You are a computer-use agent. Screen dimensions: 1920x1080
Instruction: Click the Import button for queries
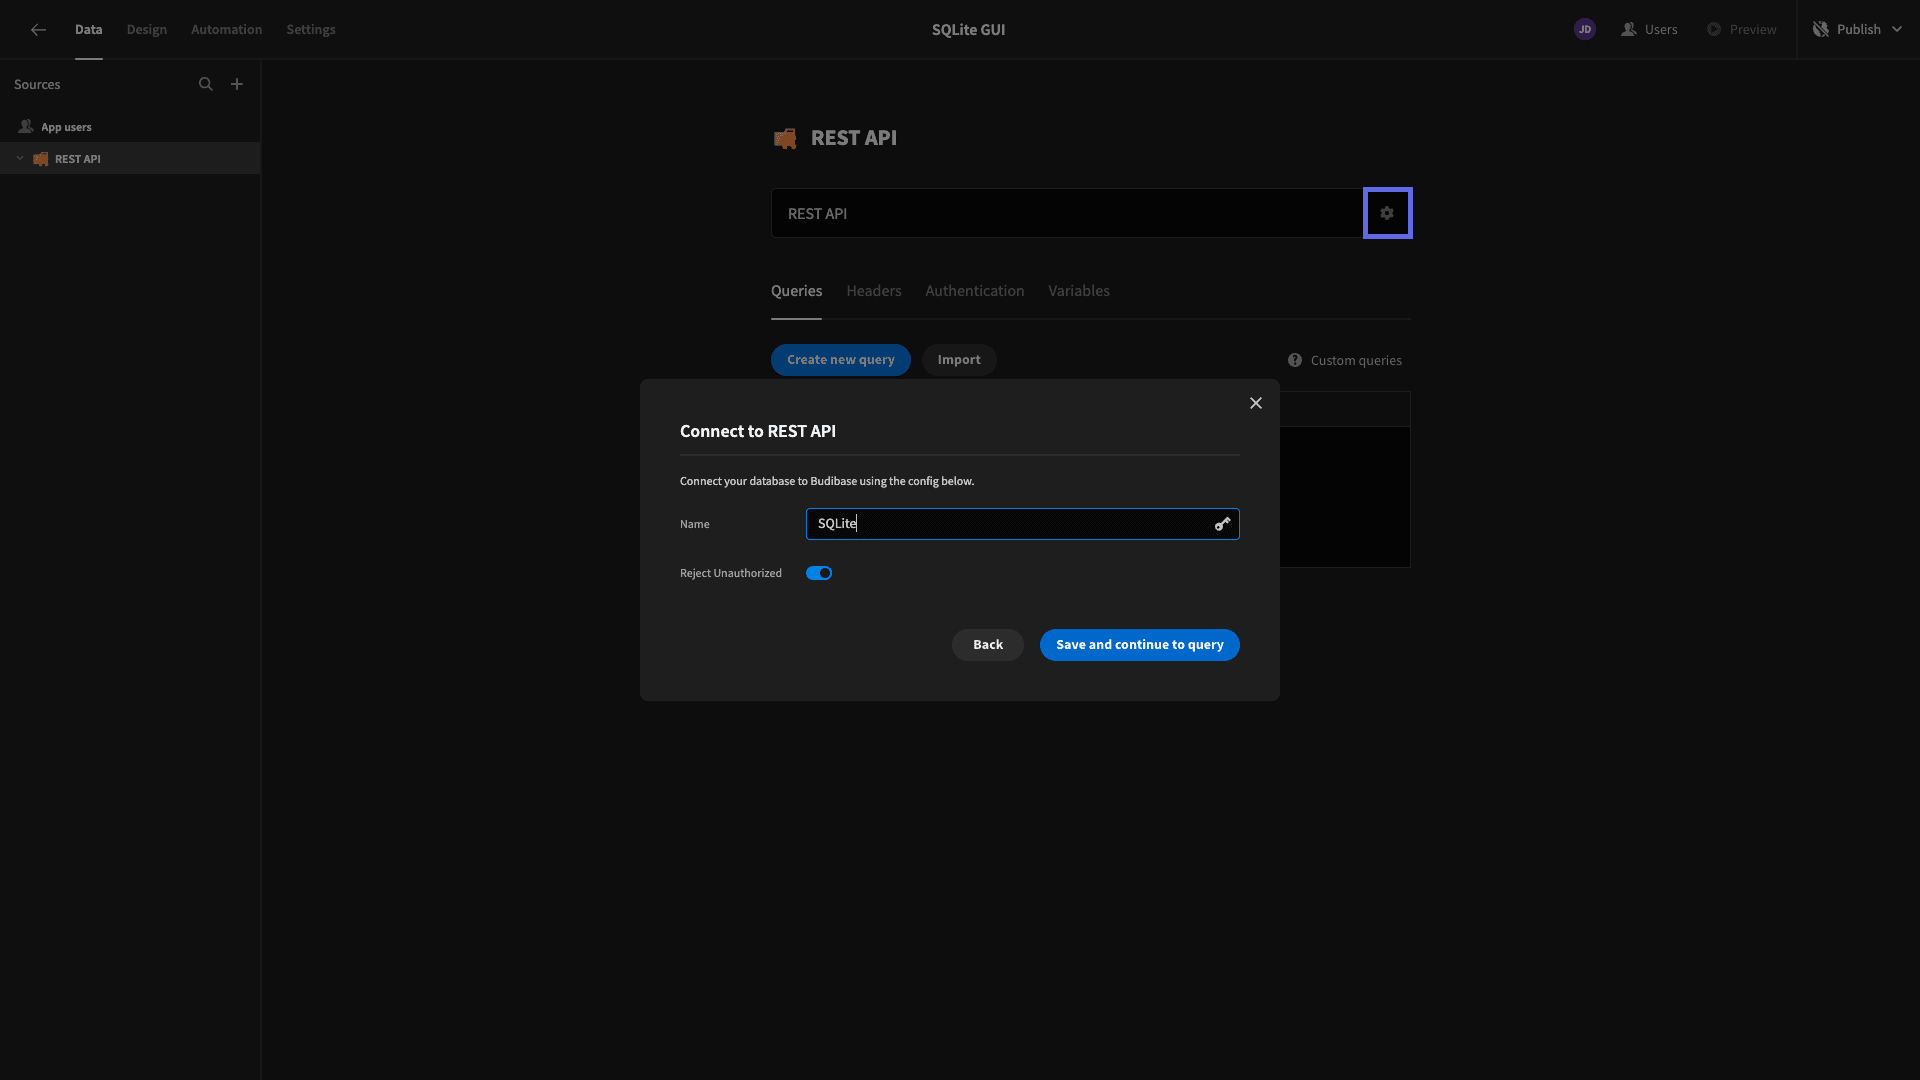959,360
